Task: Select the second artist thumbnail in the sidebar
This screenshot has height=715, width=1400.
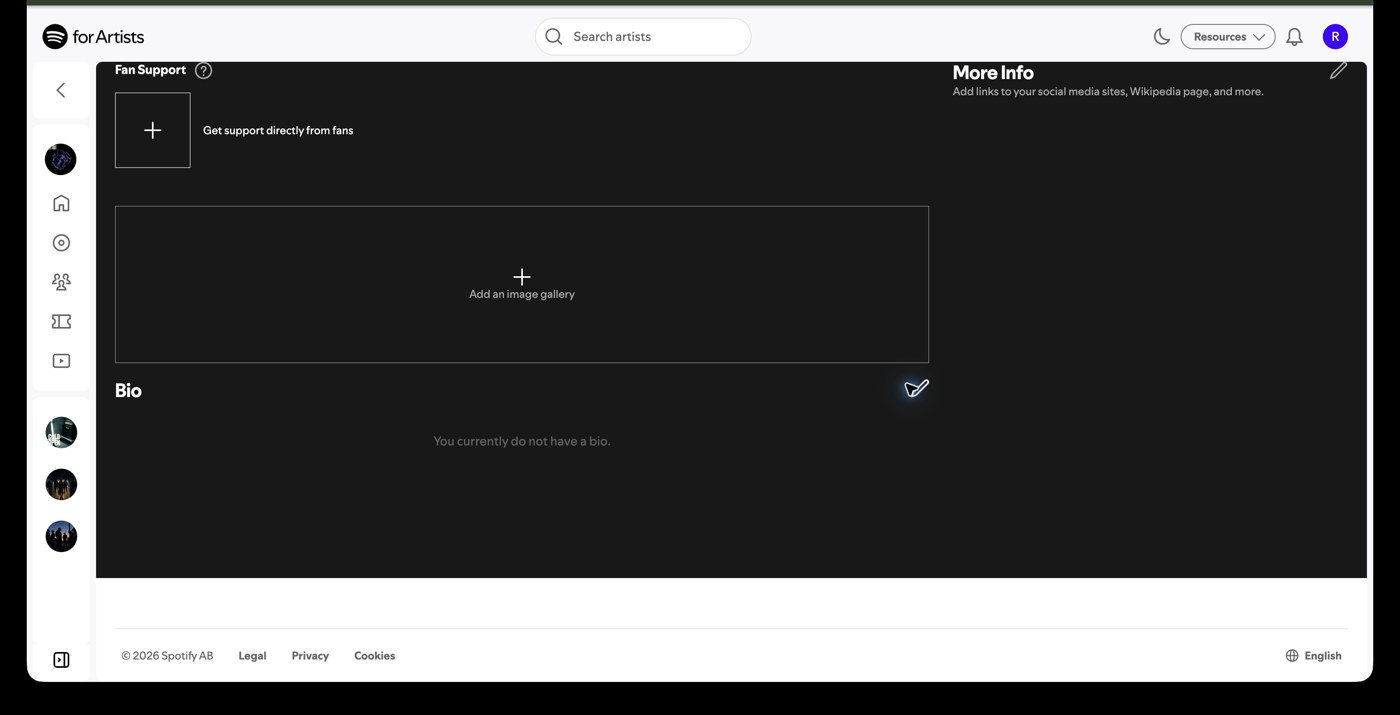Action: [x=61, y=485]
